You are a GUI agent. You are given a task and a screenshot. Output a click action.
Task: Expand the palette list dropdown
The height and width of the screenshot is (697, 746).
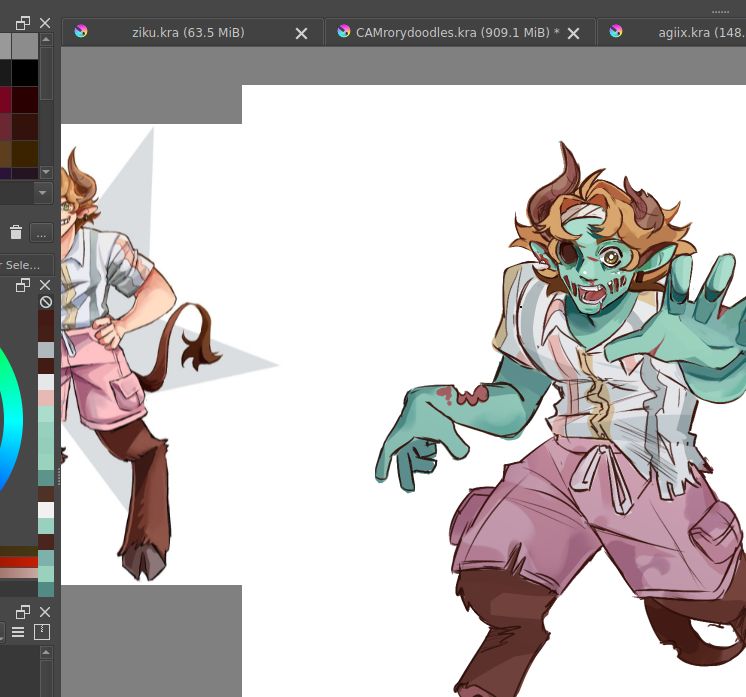pos(43,192)
